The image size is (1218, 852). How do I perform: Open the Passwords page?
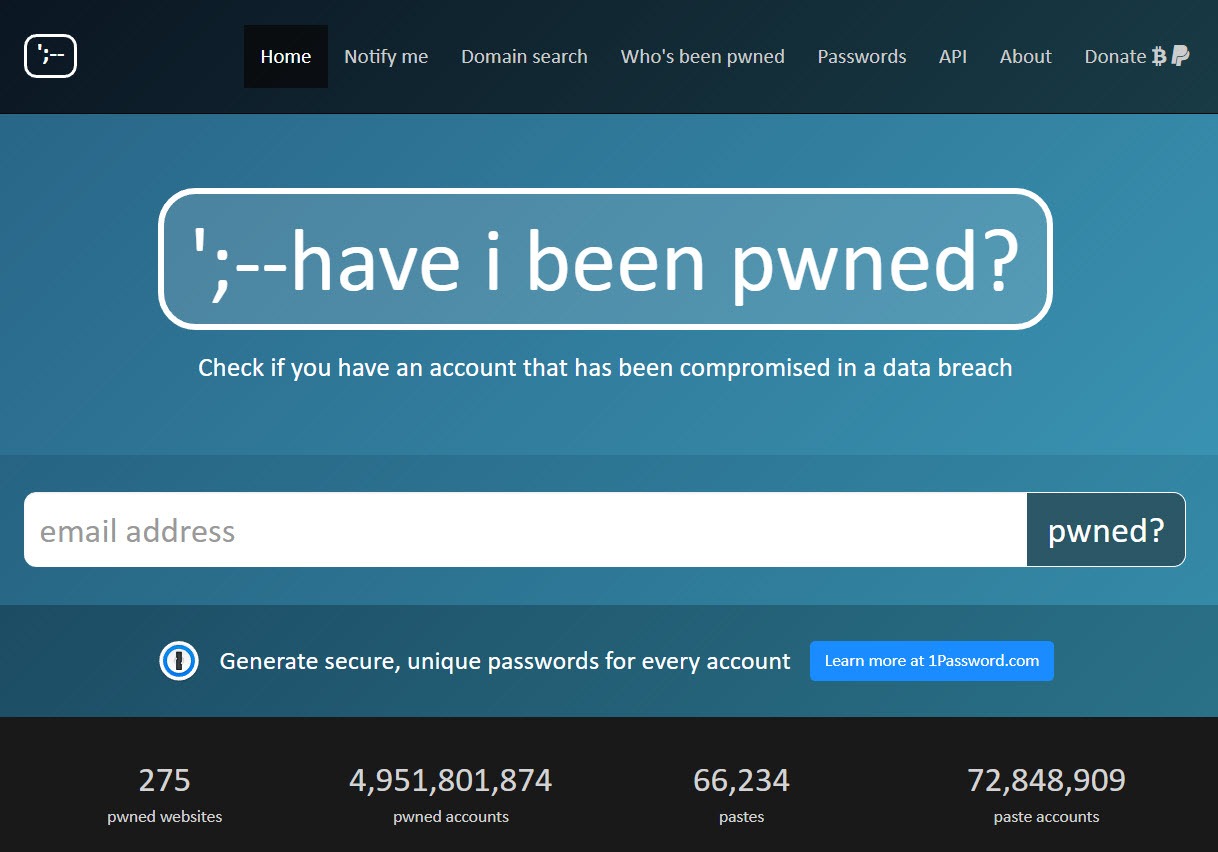tap(861, 57)
